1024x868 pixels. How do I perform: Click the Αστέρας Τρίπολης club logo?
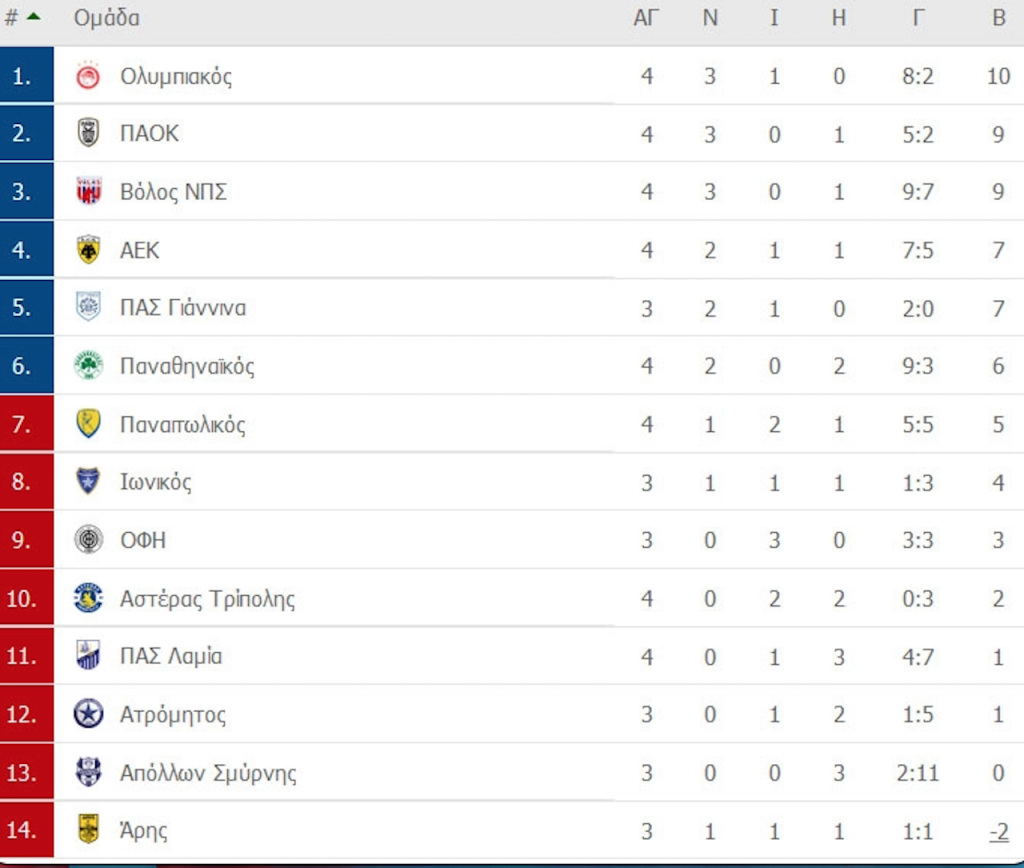[x=89, y=598]
